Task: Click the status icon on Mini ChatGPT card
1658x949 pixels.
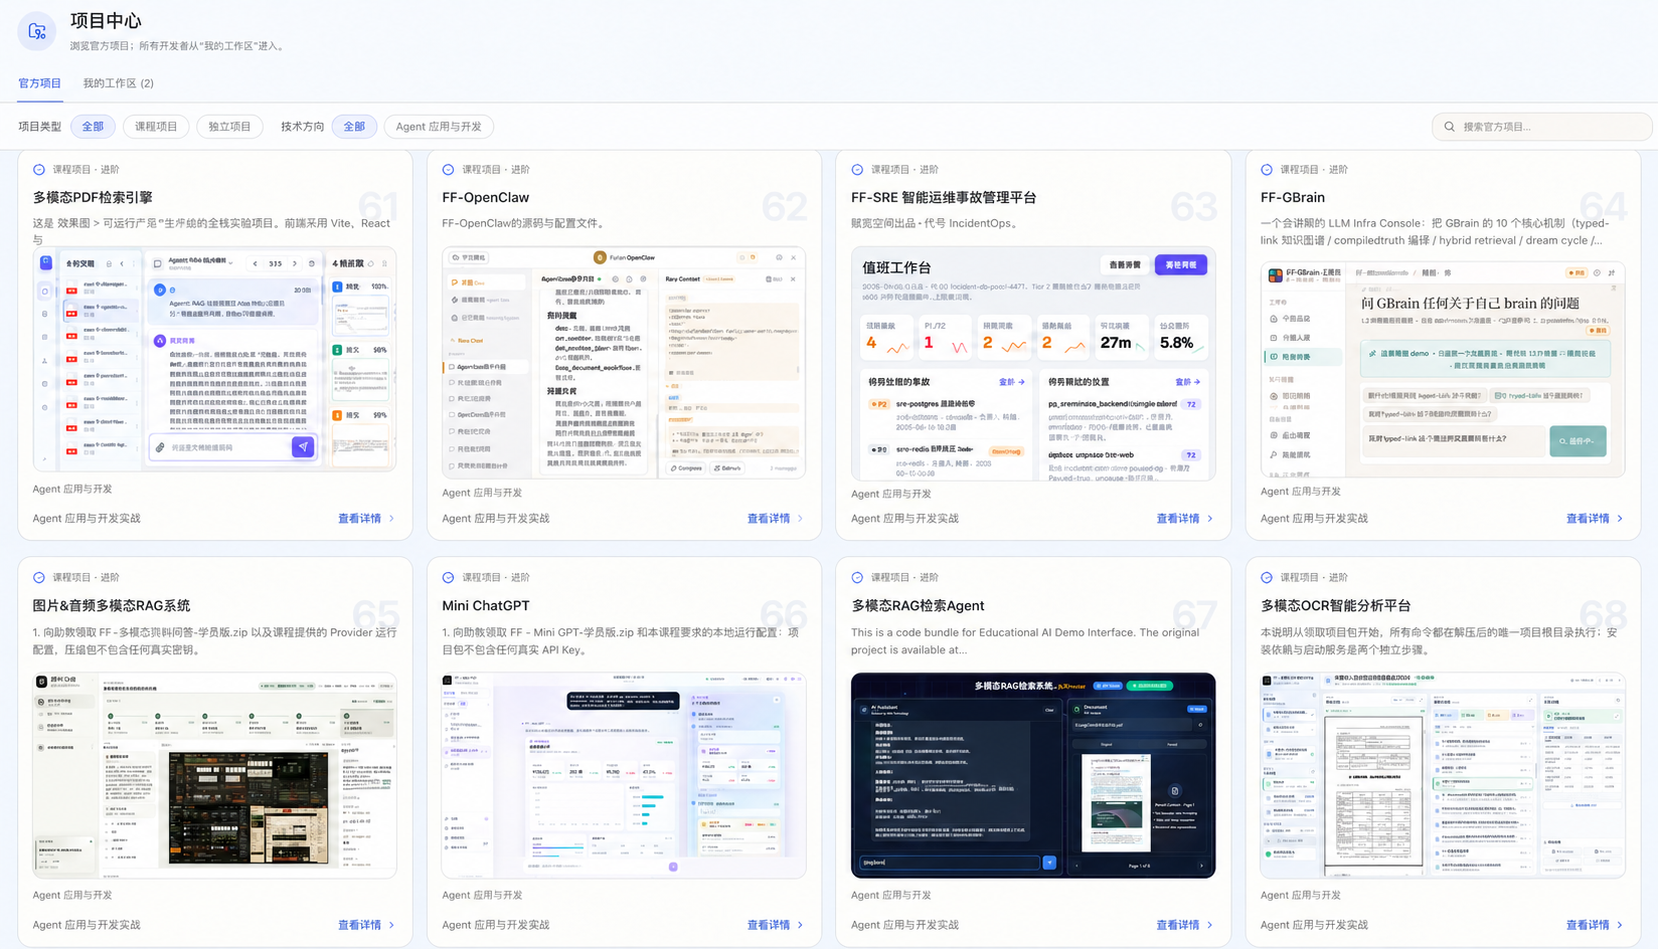Action: coord(448,578)
